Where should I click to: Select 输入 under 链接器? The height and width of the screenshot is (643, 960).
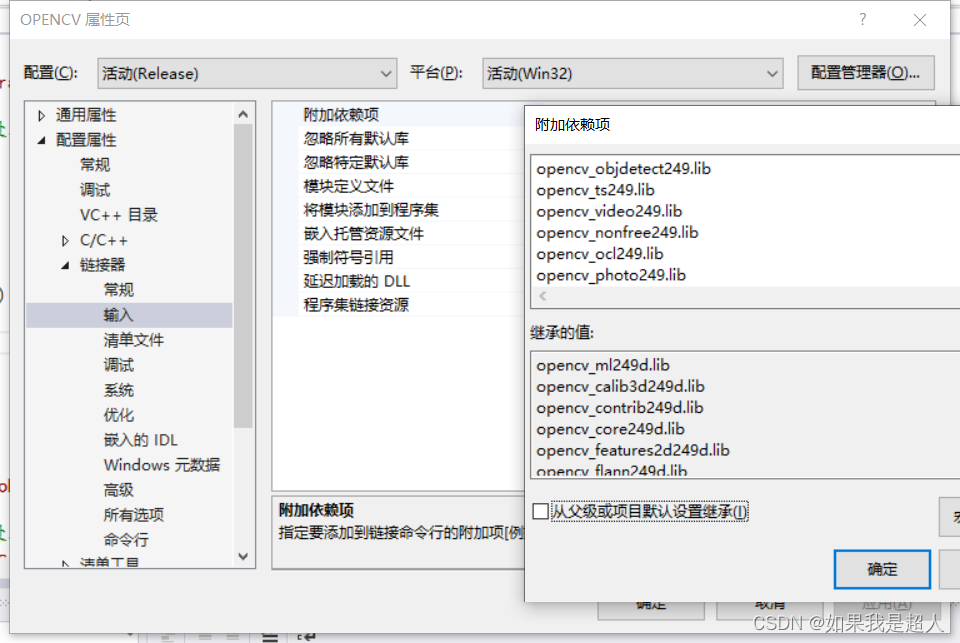(x=119, y=315)
